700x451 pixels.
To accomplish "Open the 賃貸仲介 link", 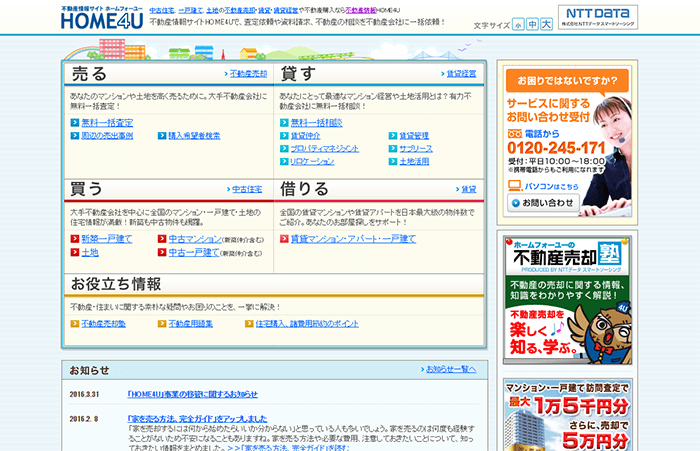I will tap(305, 136).
